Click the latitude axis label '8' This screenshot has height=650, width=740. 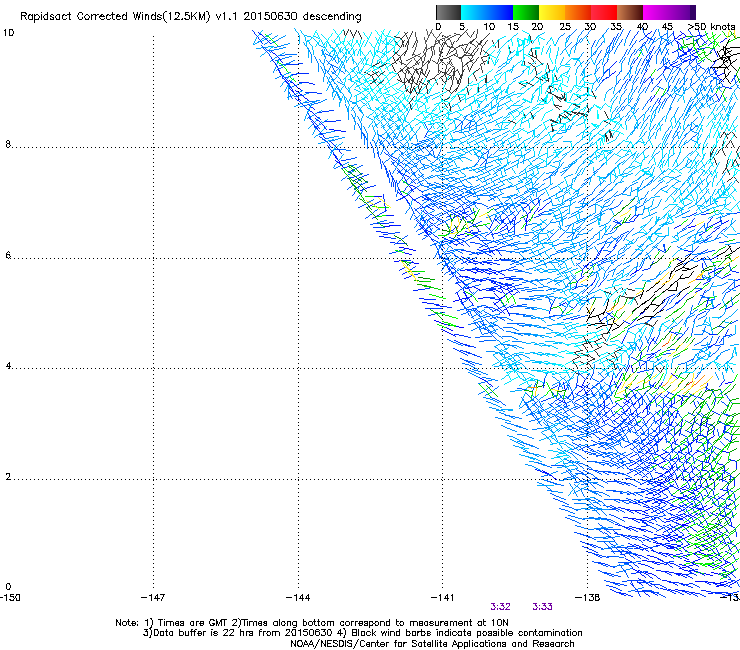coord(8,144)
